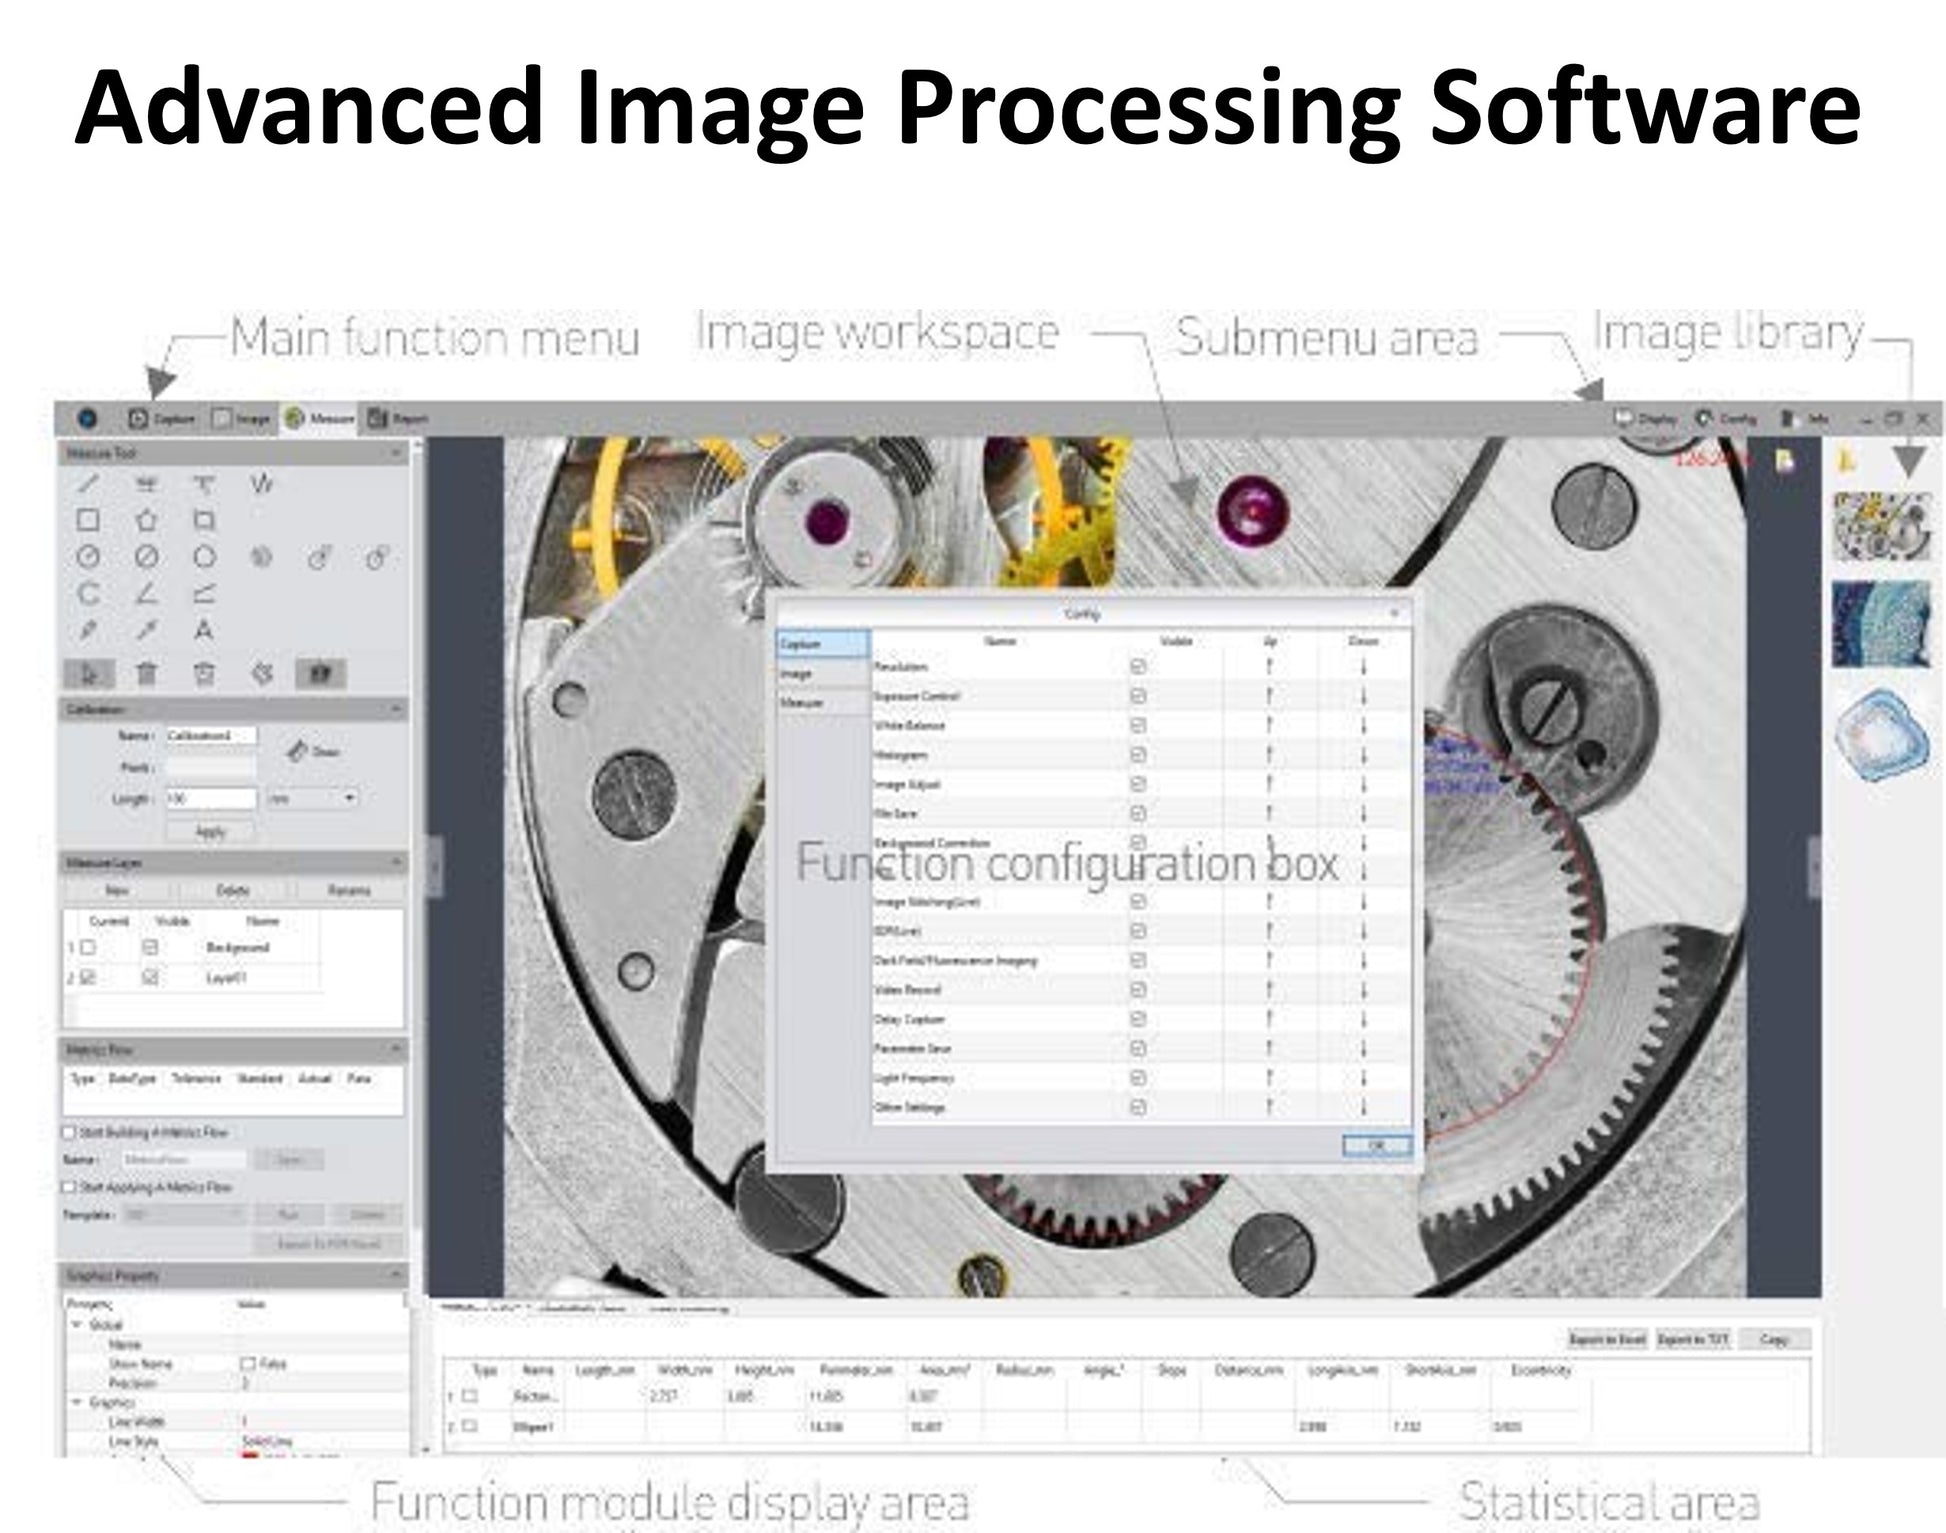
Task: Click Delete in Measure Layer panel
Action: coord(233,890)
